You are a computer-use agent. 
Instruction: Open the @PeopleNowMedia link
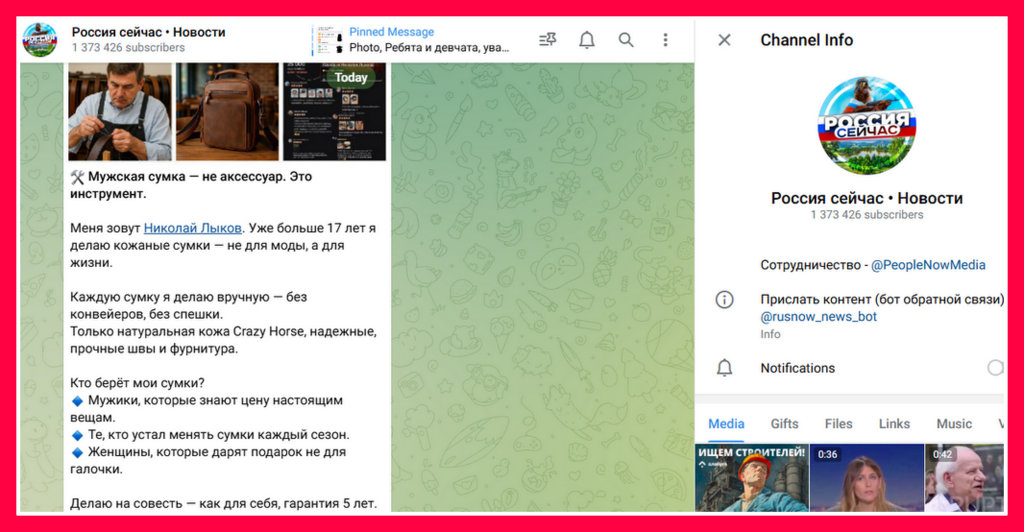927,265
